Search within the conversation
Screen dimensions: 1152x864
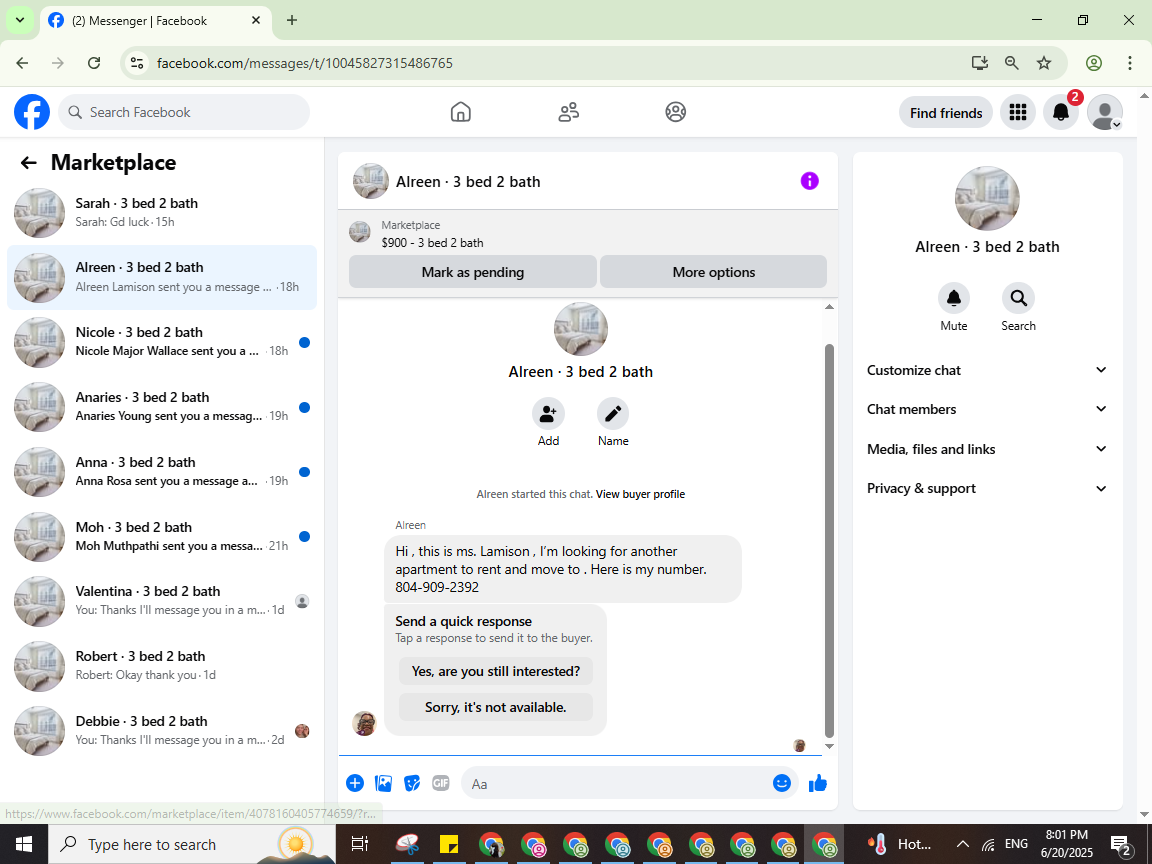[x=1018, y=298]
